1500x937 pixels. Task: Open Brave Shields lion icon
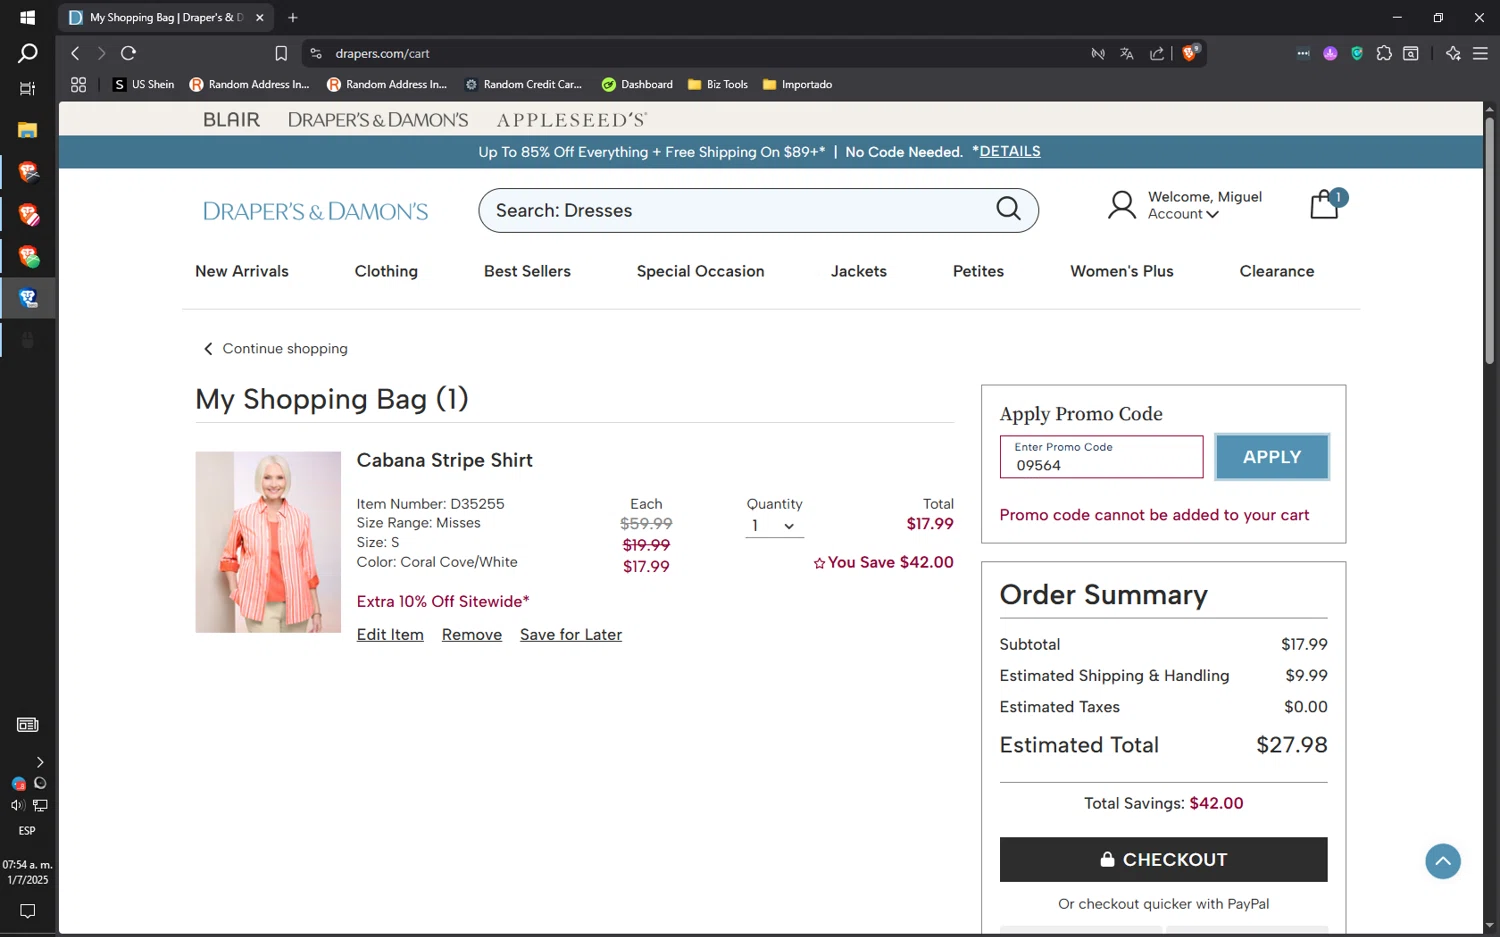(x=1190, y=53)
